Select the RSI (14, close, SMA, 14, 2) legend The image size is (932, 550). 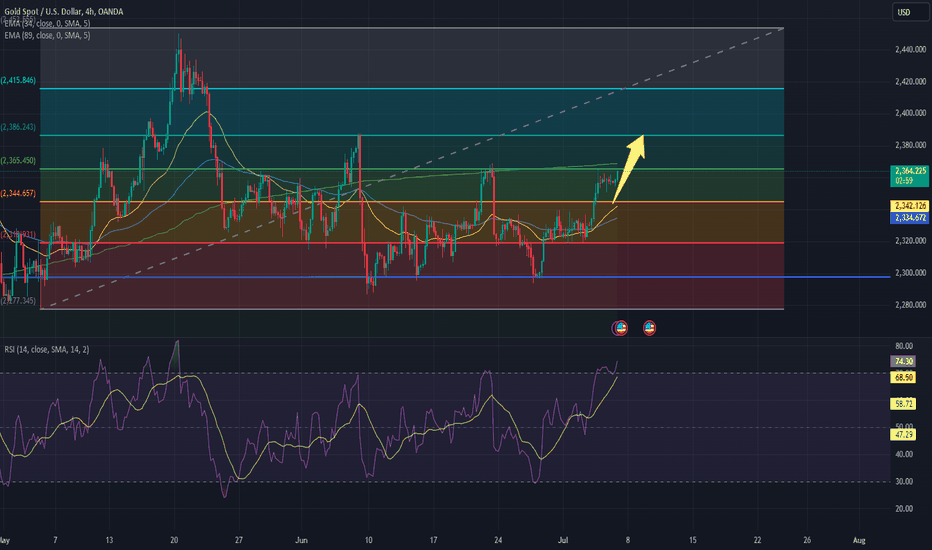coord(46,350)
